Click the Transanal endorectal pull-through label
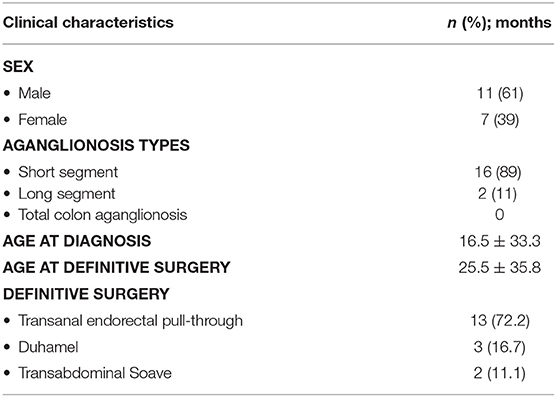This screenshot has height=397, width=556. 130,321
